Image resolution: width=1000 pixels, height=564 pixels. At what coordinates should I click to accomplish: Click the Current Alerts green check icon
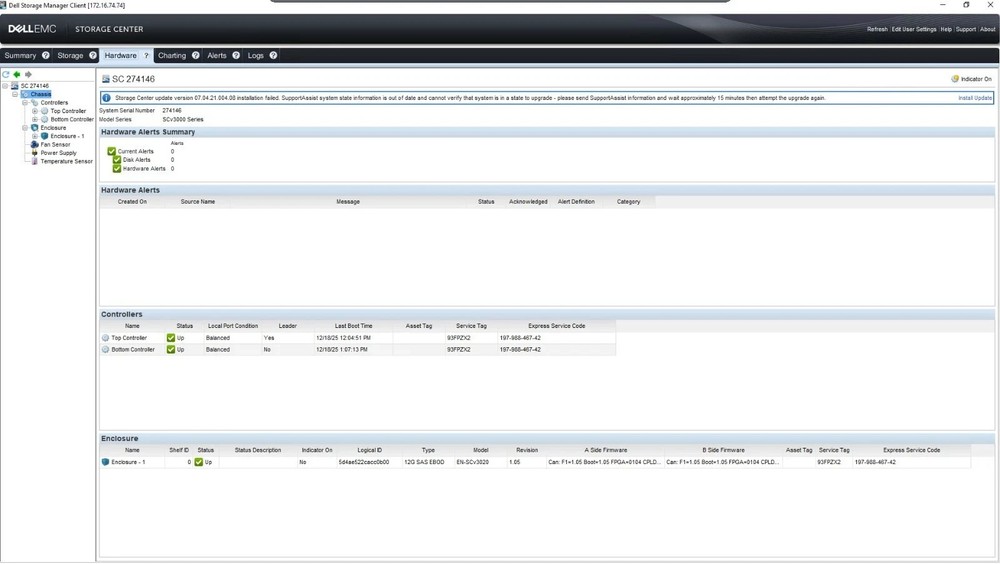112,151
